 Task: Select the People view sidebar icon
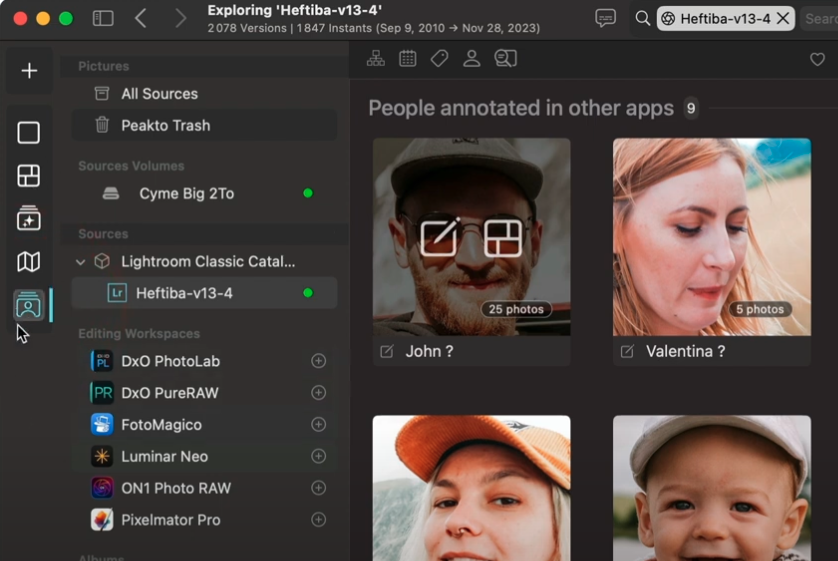(x=28, y=306)
